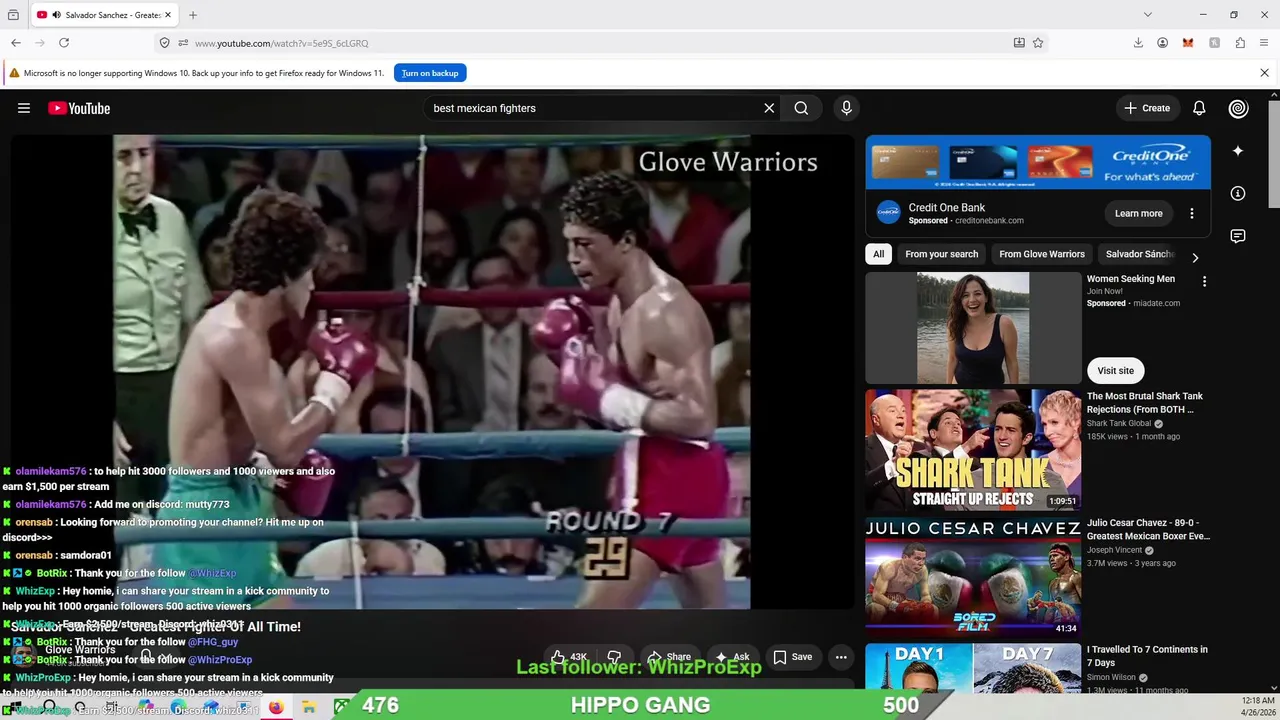The height and width of the screenshot is (720, 1280).
Task: Open YouTube notifications bell
Action: [x=1199, y=108]
